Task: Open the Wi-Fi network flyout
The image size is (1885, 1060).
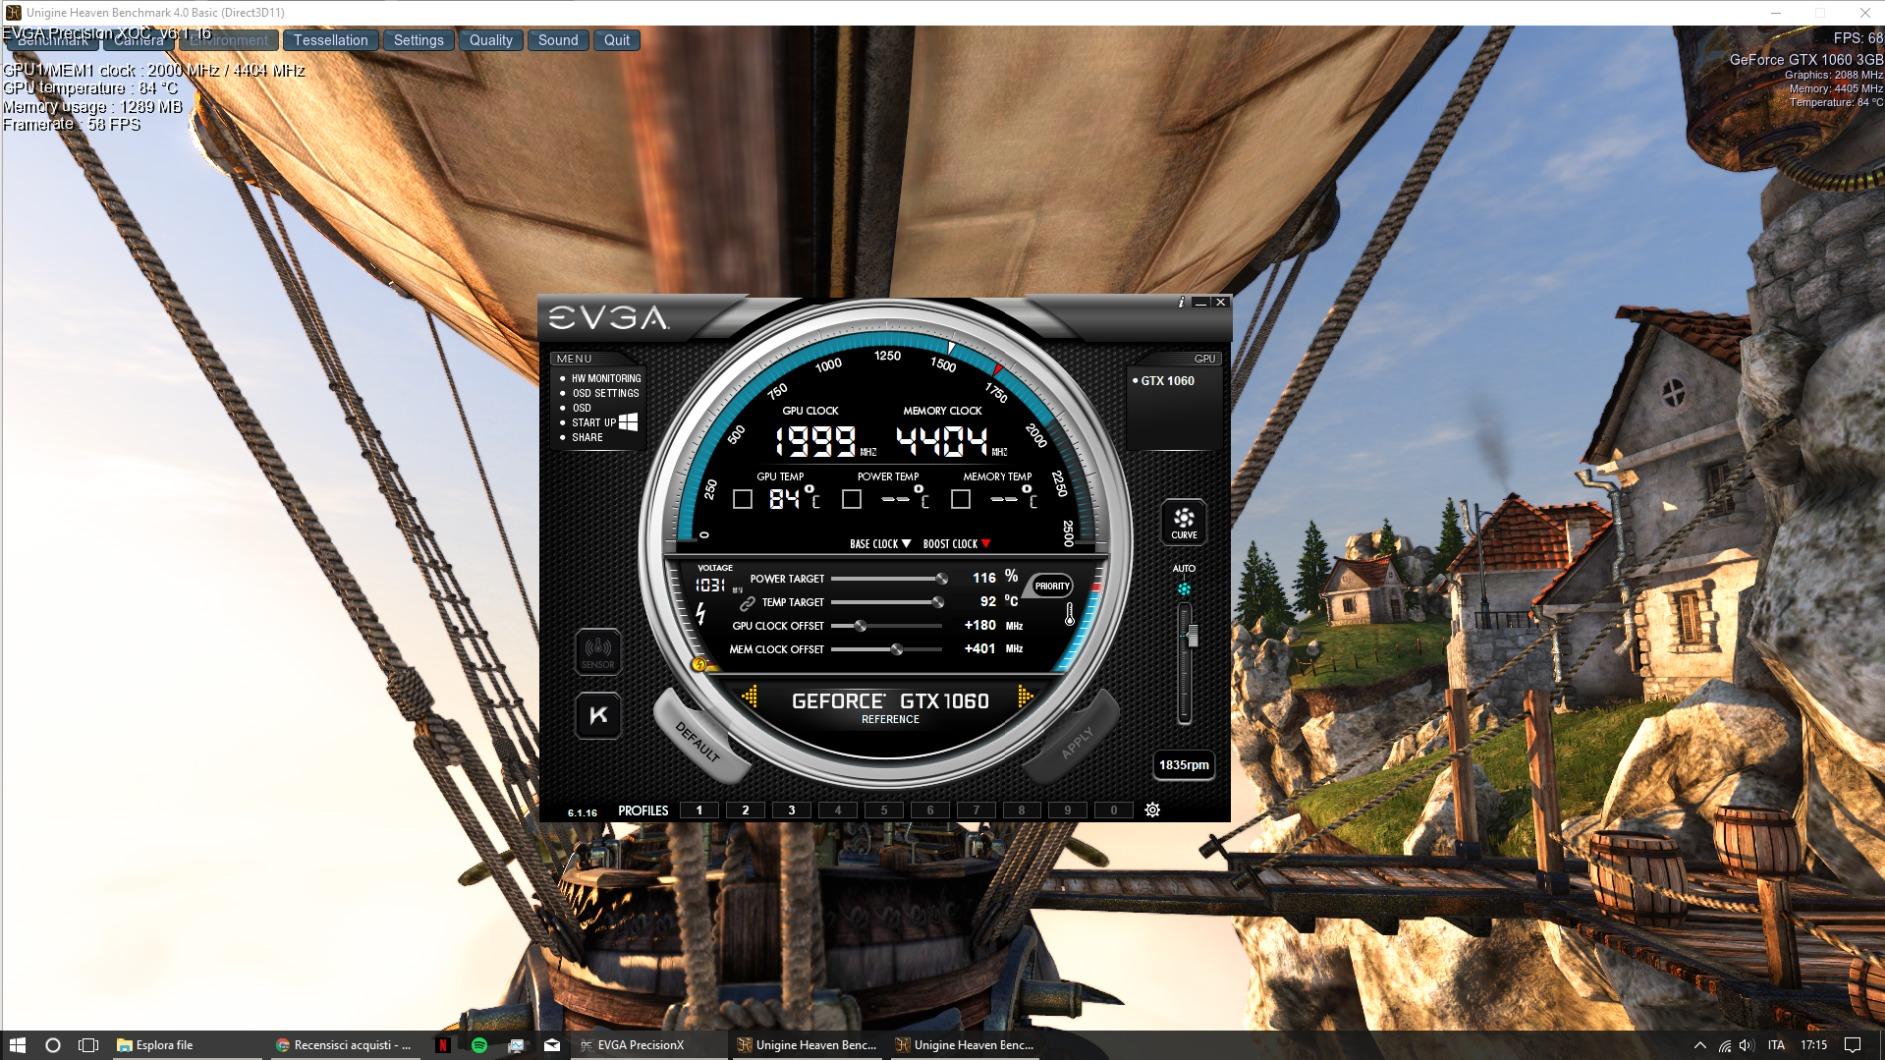Action: pyautogui.click(x=1724, y=1045)
